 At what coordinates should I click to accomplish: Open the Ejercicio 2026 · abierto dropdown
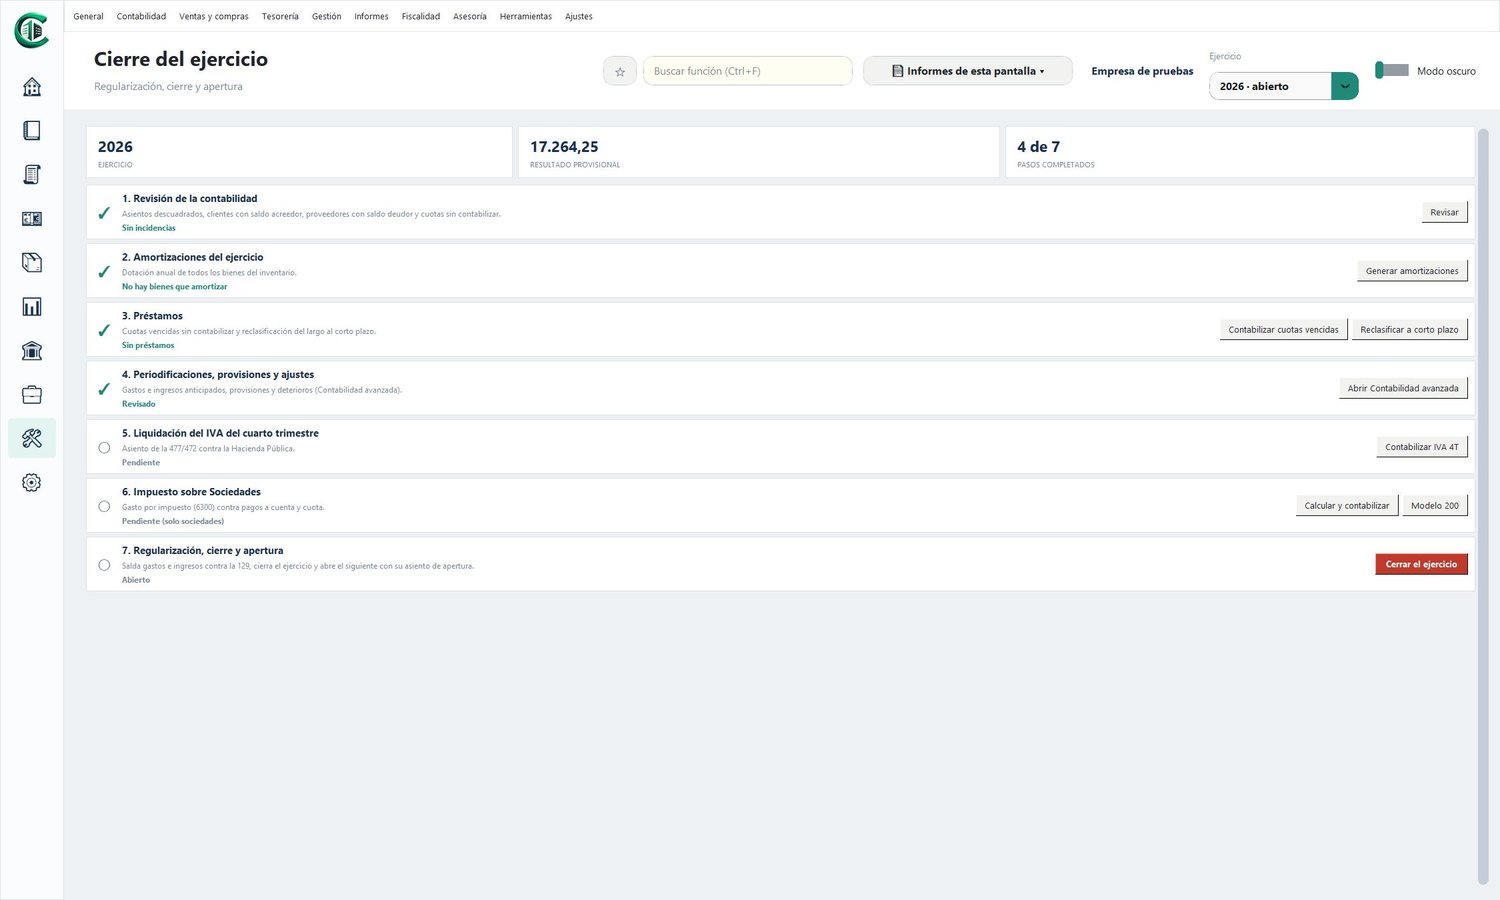[x=1283, y=86]
